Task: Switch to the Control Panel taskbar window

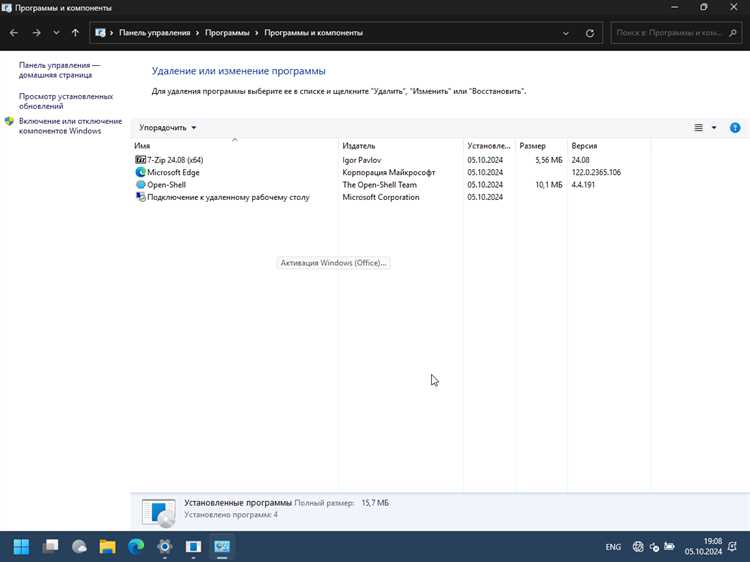Action: coord(222,546)
